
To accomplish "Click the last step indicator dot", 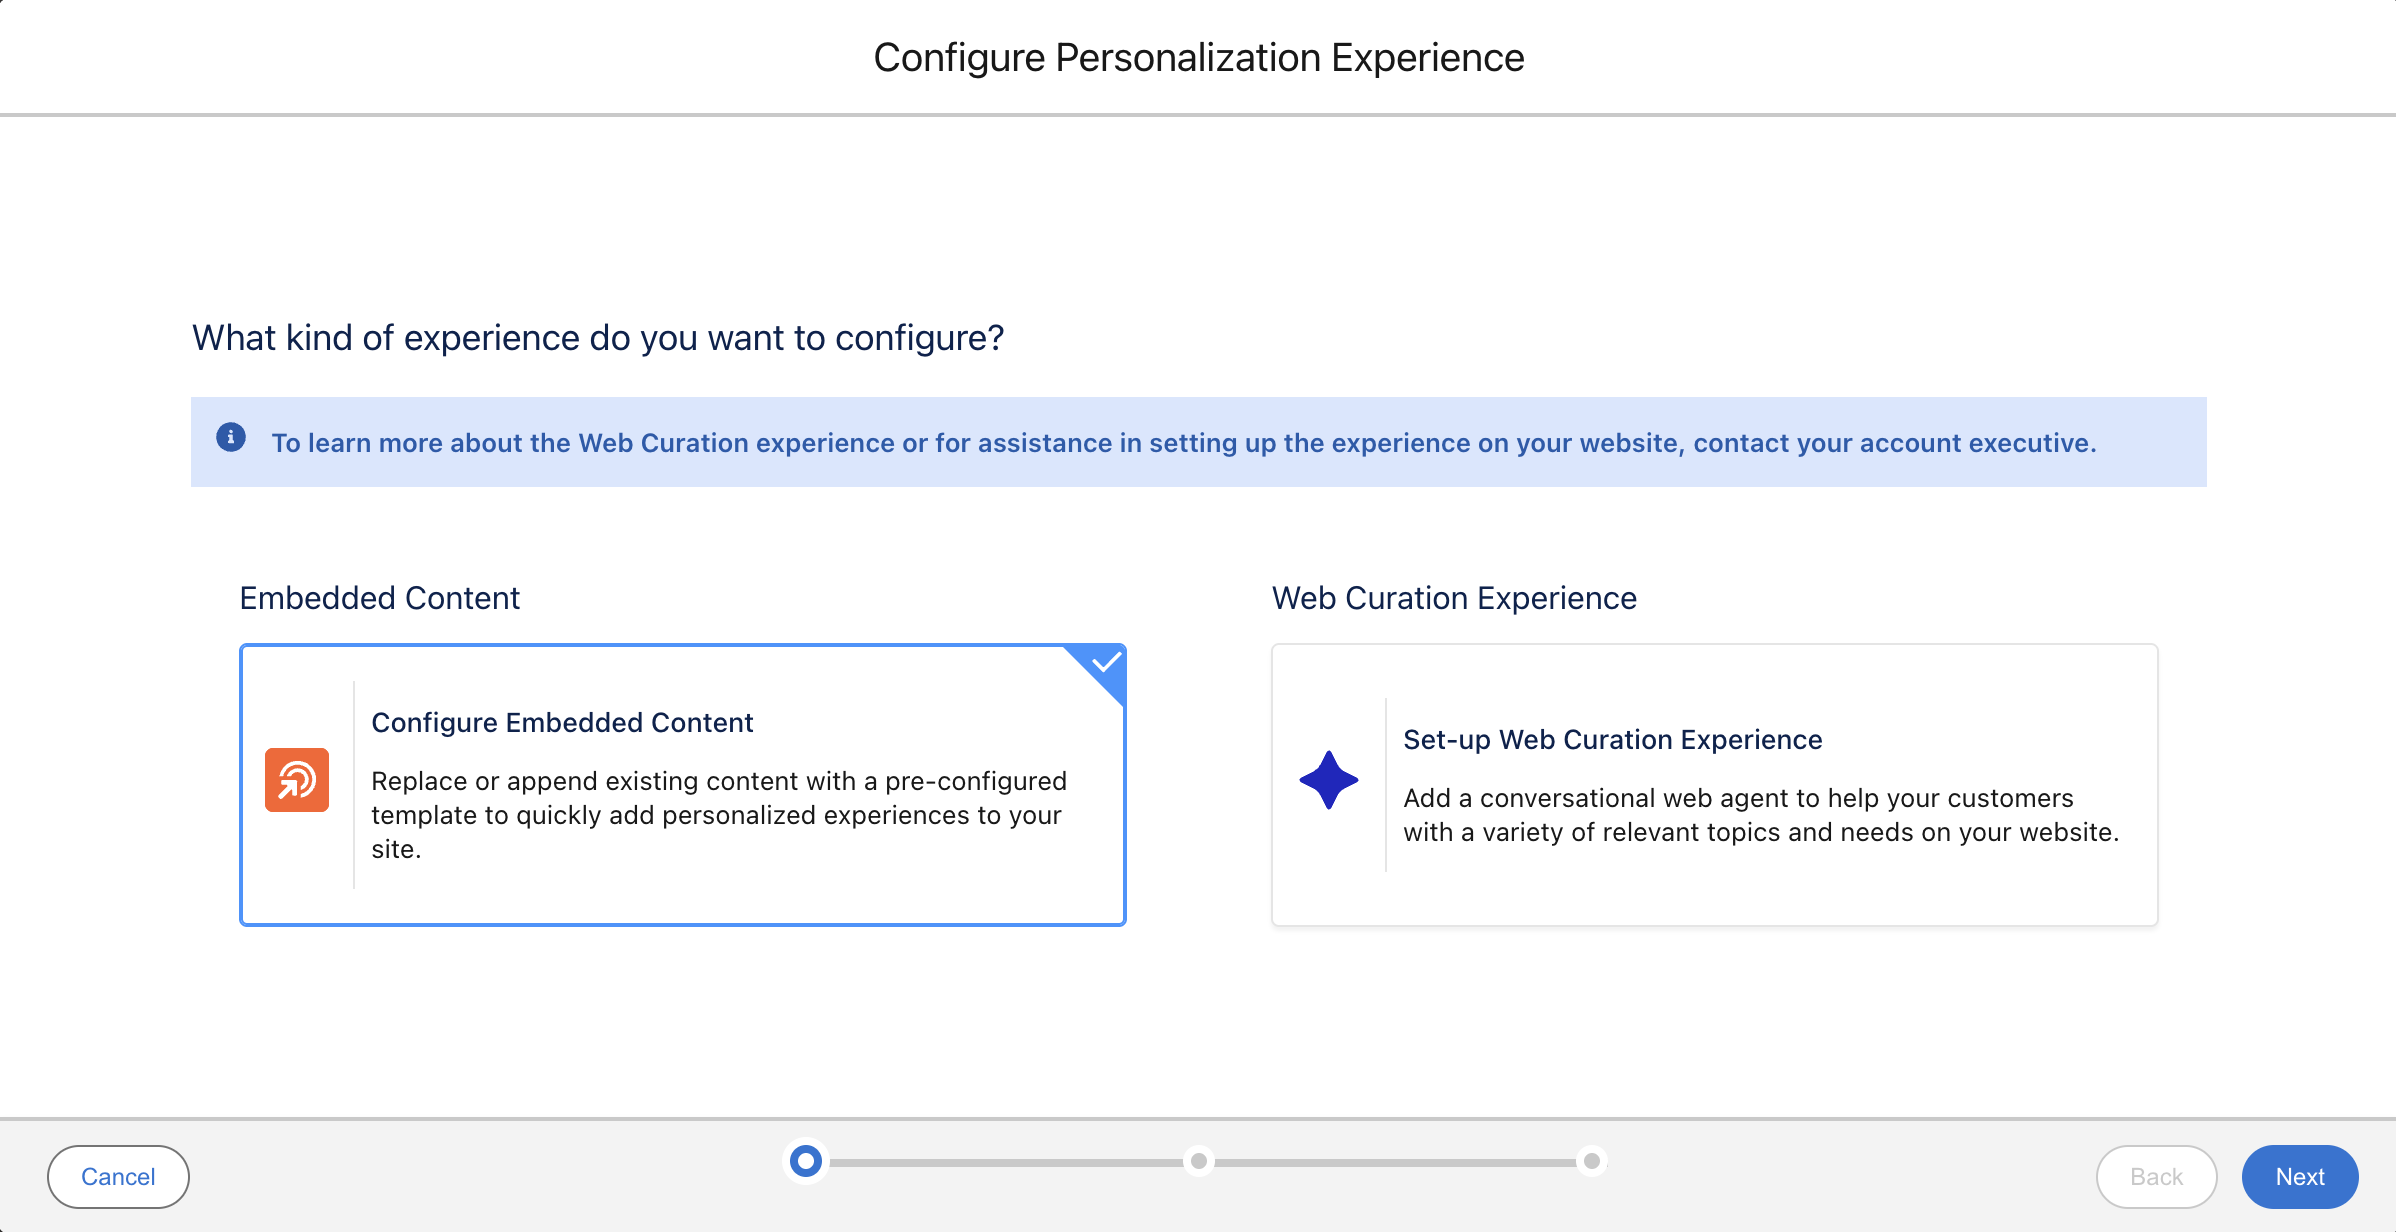I will point(1590,1161).
